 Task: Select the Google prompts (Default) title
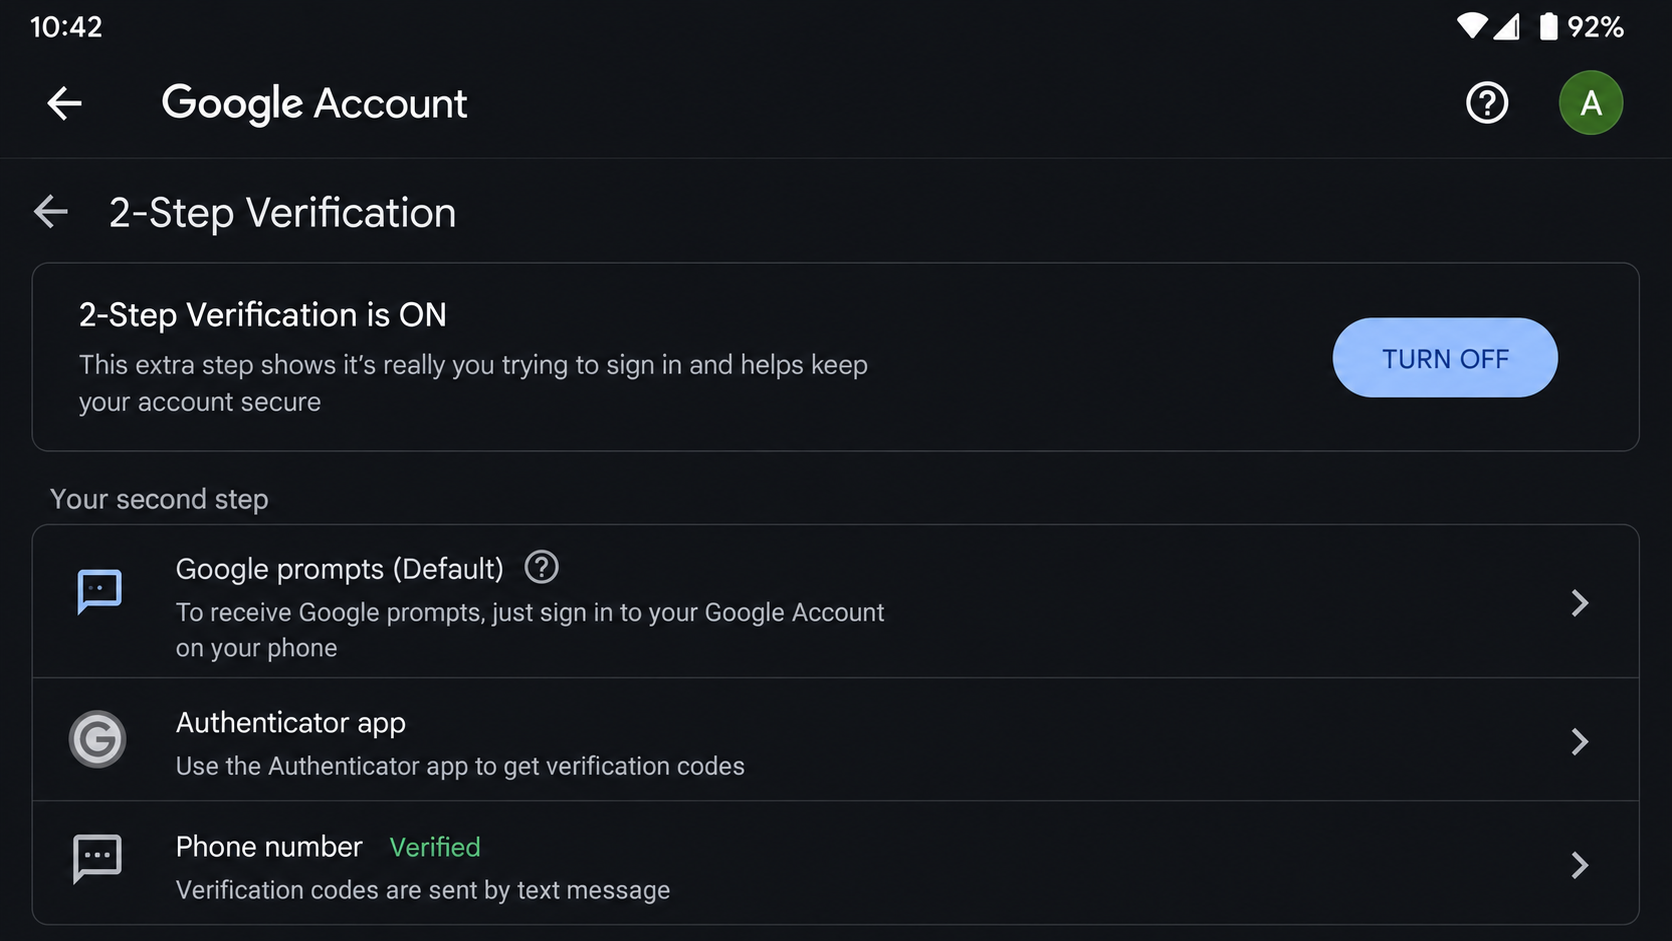pos(340,569)
